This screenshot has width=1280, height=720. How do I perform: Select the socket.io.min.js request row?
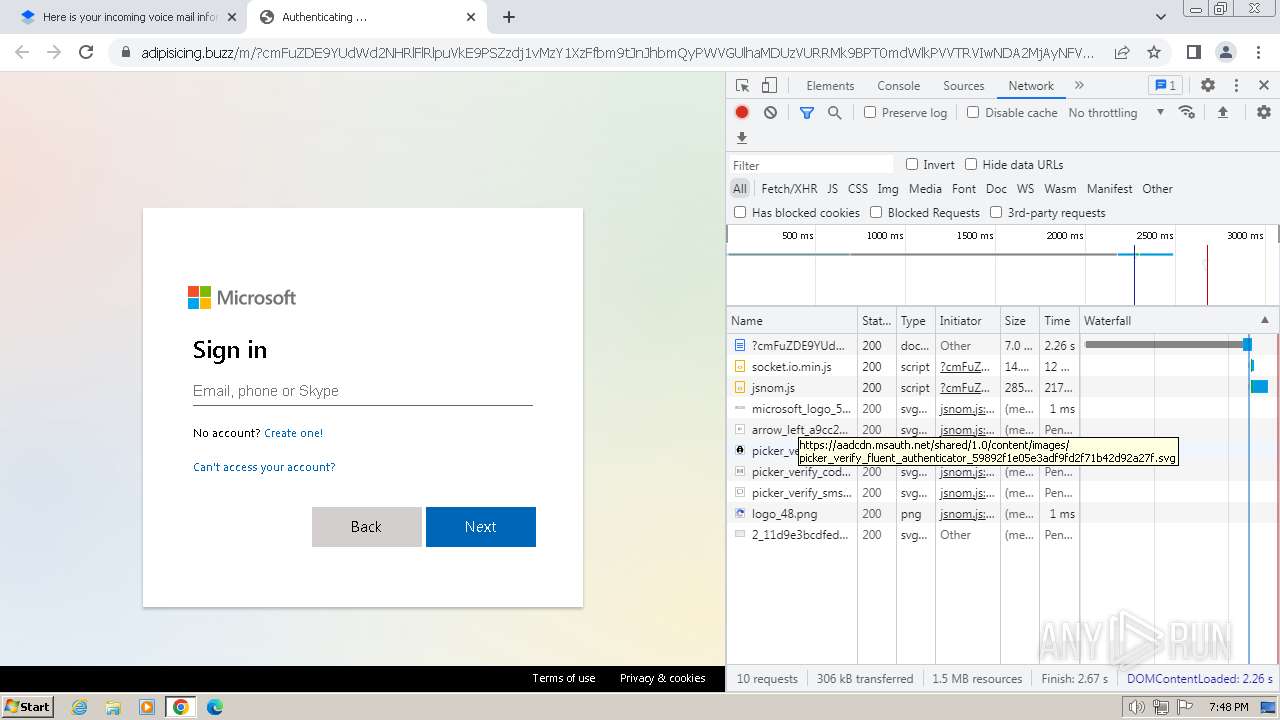tap(1002, 367)
